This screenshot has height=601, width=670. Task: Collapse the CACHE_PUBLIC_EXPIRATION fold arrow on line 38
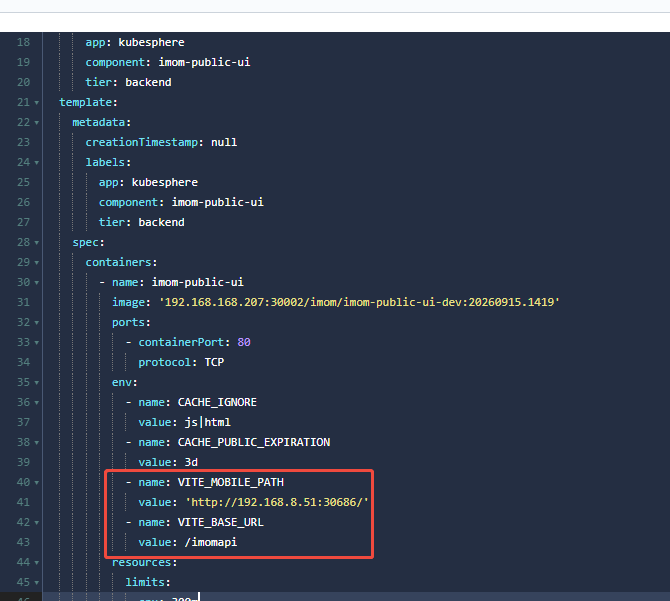pos(37,443)
